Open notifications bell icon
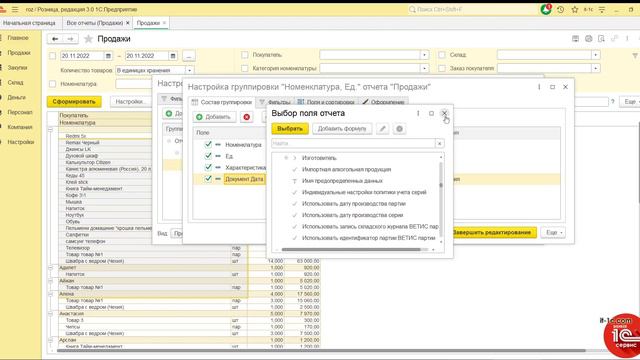The width and height of the screenshot is (640, 360). pyautogui.click(x=546, y=9)
